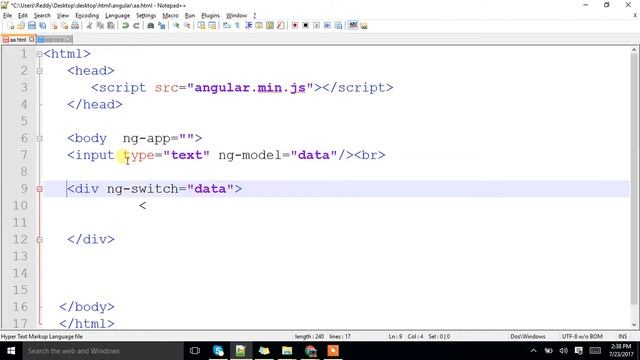Collapse the div fold marker on line 9
The image size is (640, 360).
40,189
